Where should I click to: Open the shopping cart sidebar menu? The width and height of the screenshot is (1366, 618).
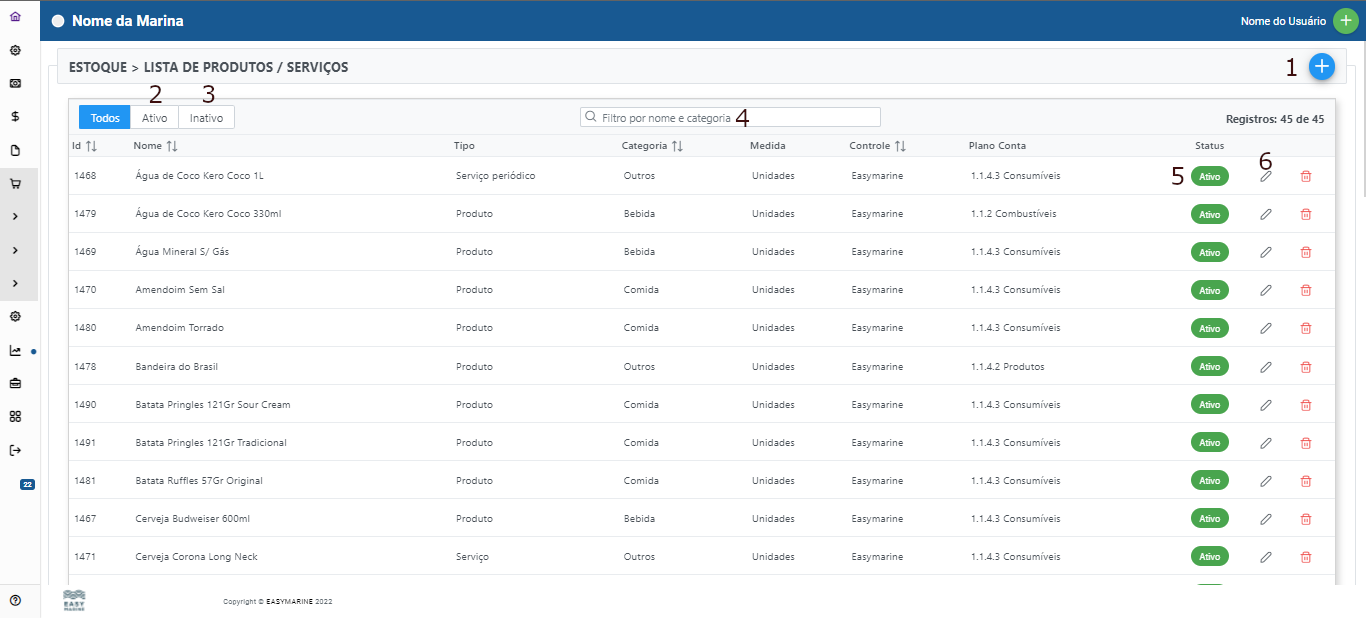tap(15, 184)
